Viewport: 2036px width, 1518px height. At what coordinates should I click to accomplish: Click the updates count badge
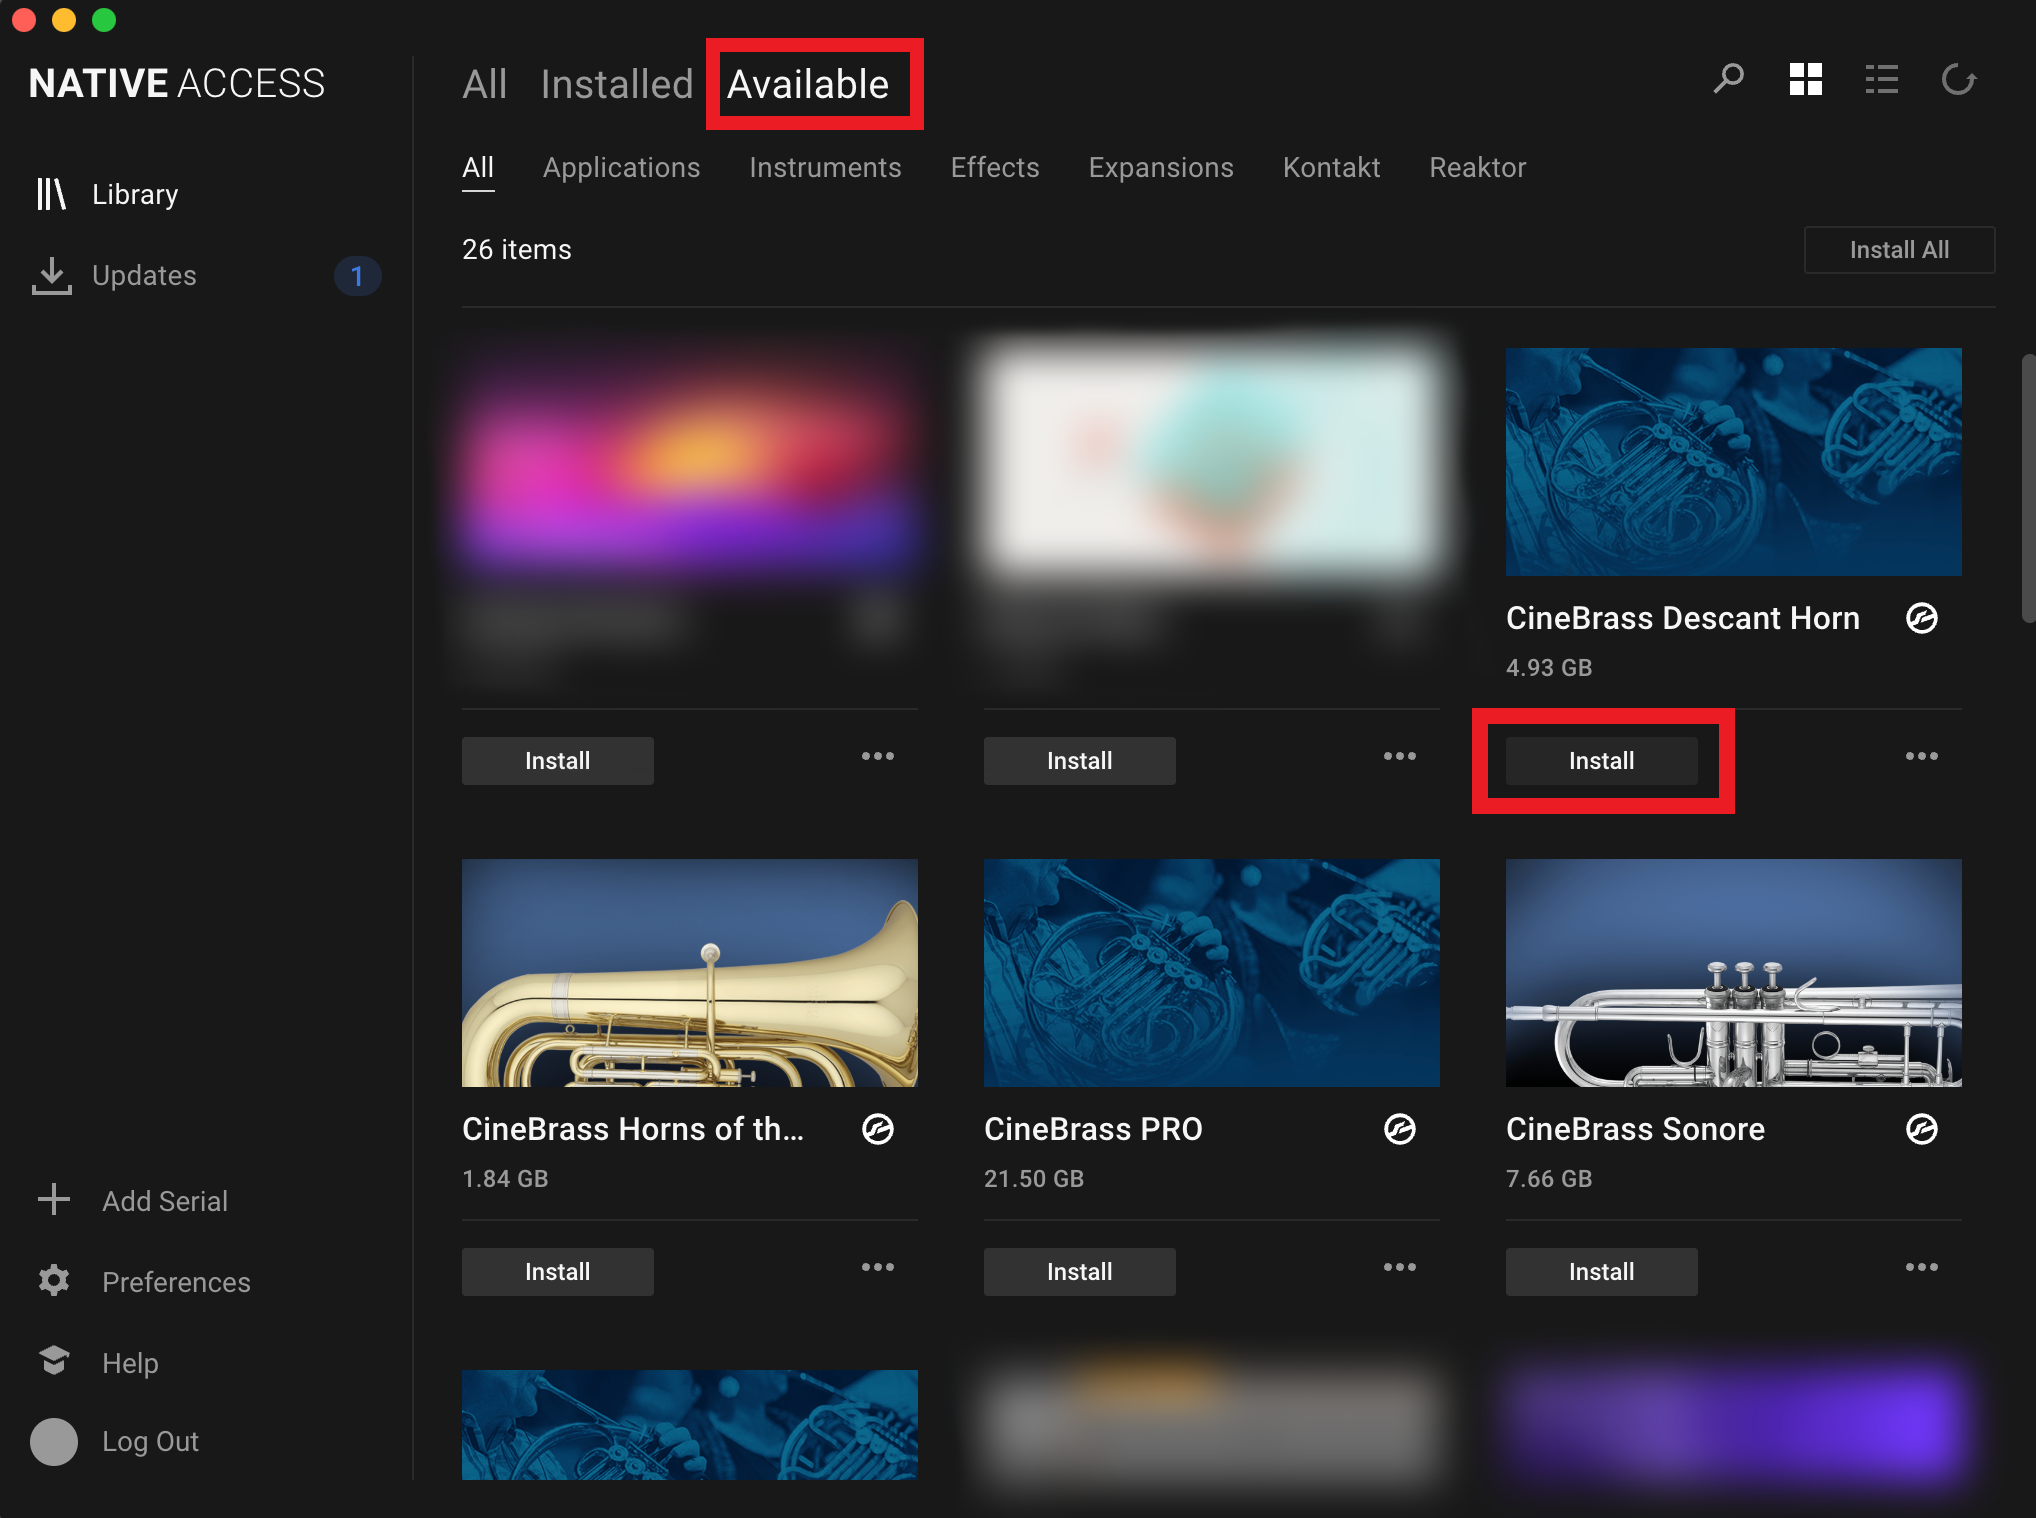click(x=357, y=276)
